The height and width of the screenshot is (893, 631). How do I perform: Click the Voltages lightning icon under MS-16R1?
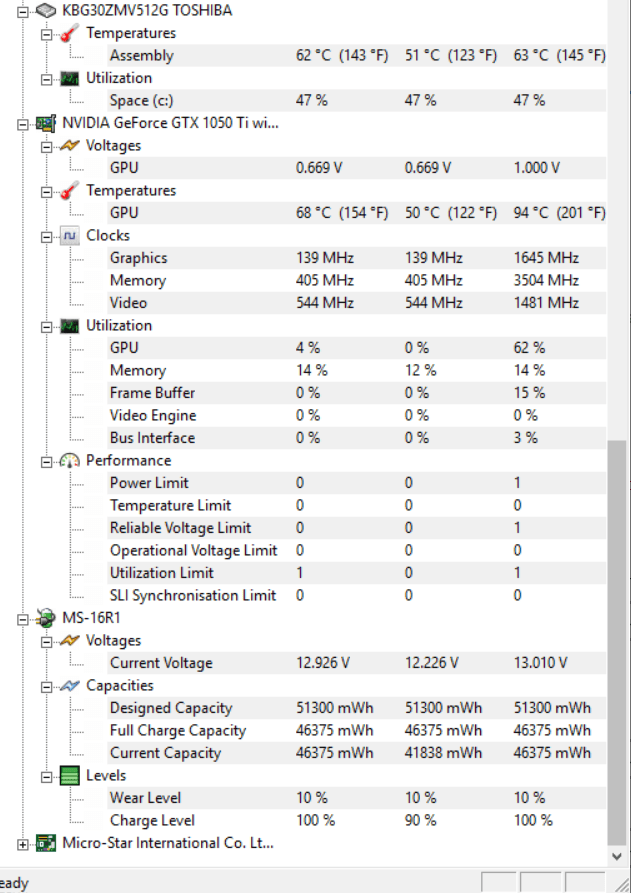point(69,640)
